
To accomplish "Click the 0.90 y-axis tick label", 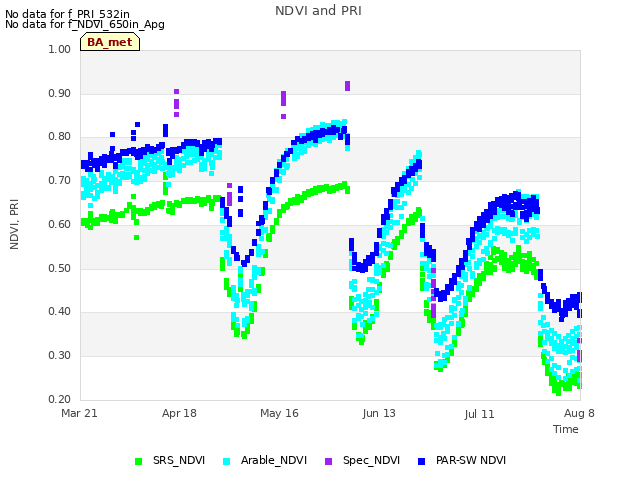I will pos(60,93).
